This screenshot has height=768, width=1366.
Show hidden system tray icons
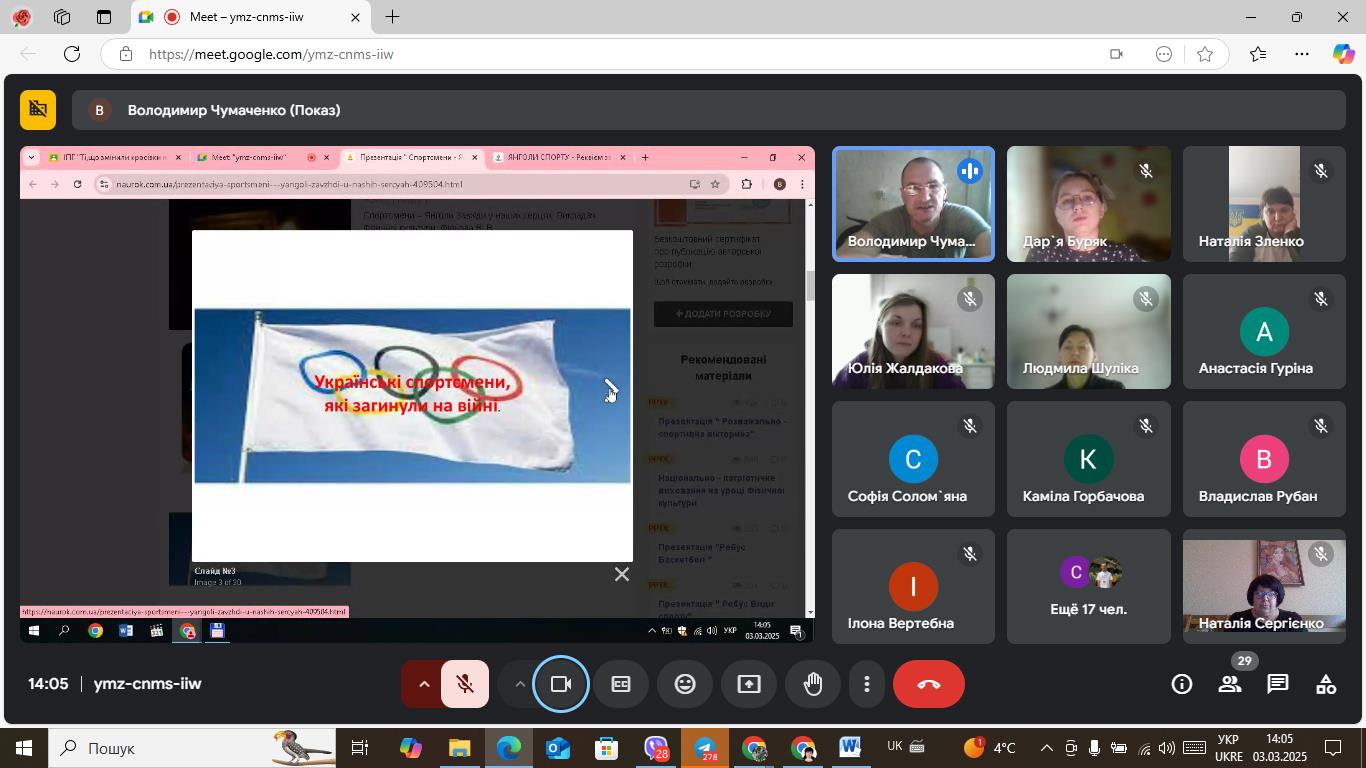(x=1047, y=748)
